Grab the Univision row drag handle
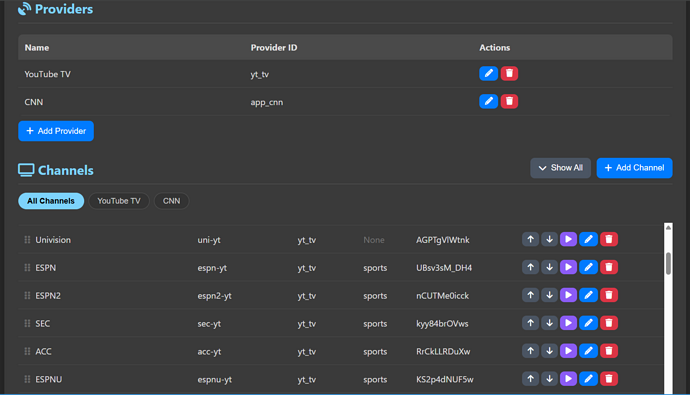The width and height of the screenshot is (690, 395). [27, 240]
